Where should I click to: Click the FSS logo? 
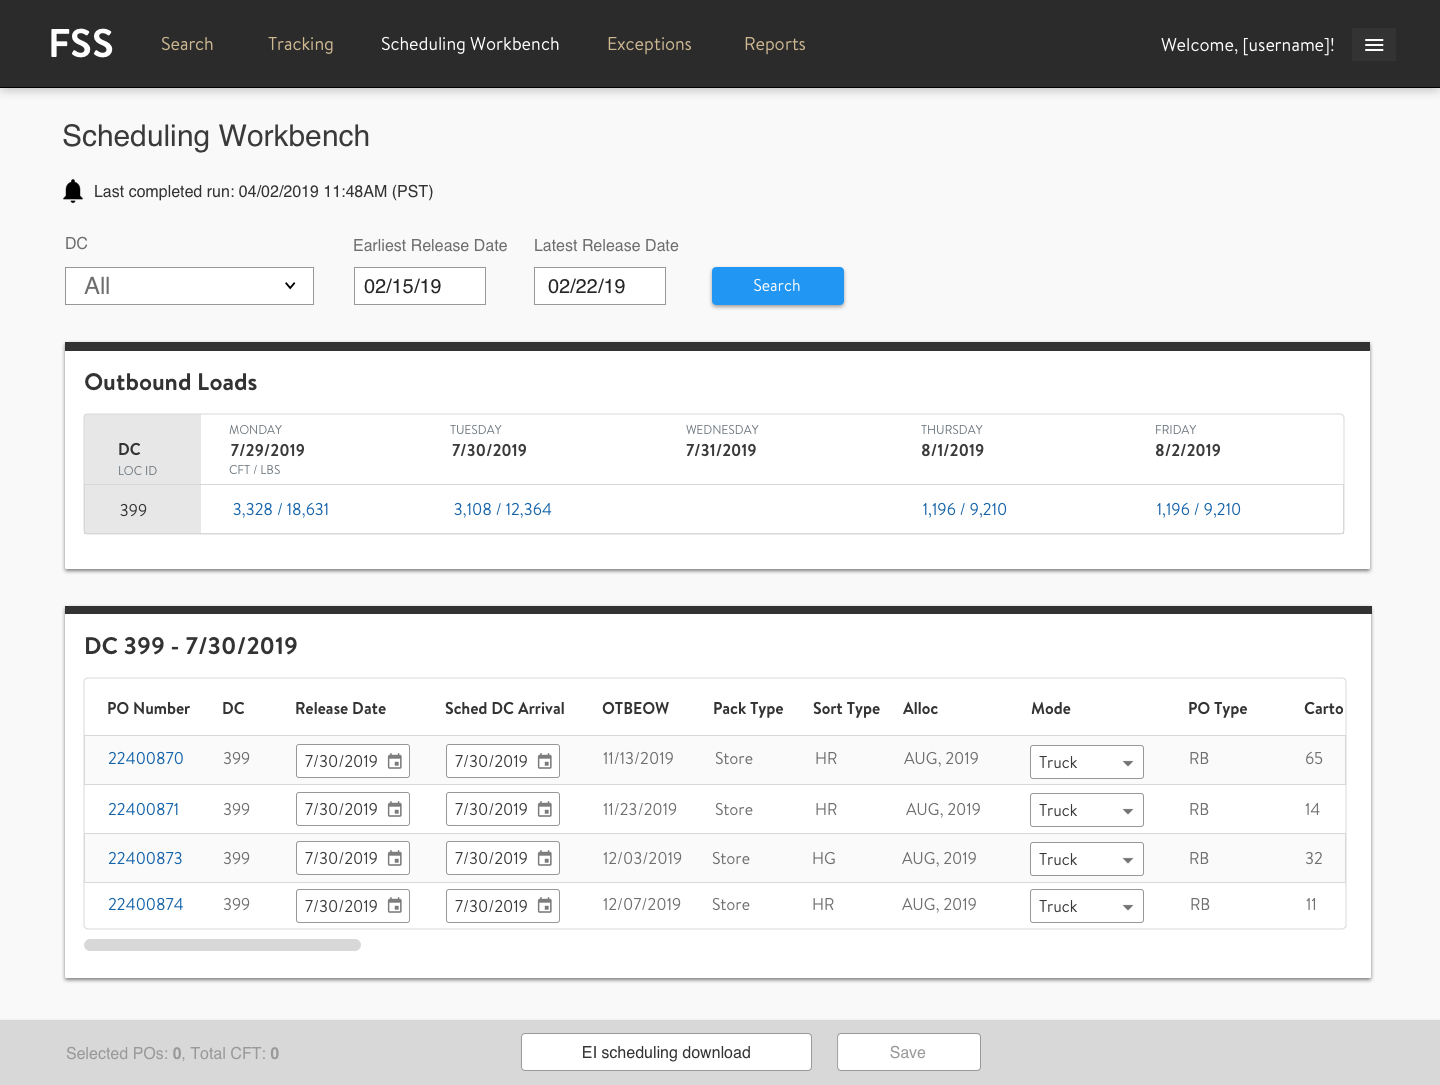pyautogui.click(x=81, y=44)
